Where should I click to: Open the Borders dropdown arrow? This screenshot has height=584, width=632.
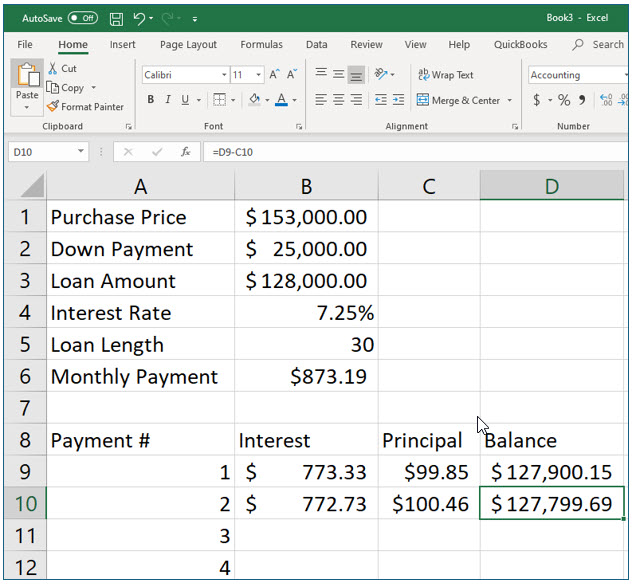[x=233, y=100]
